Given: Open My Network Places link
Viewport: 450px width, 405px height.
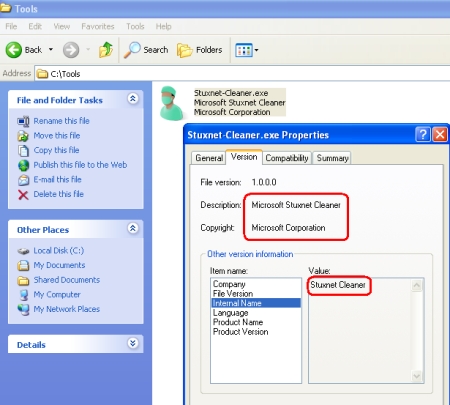Looking at the screenshot, I should pyautogui.click(x=66, y=309).
